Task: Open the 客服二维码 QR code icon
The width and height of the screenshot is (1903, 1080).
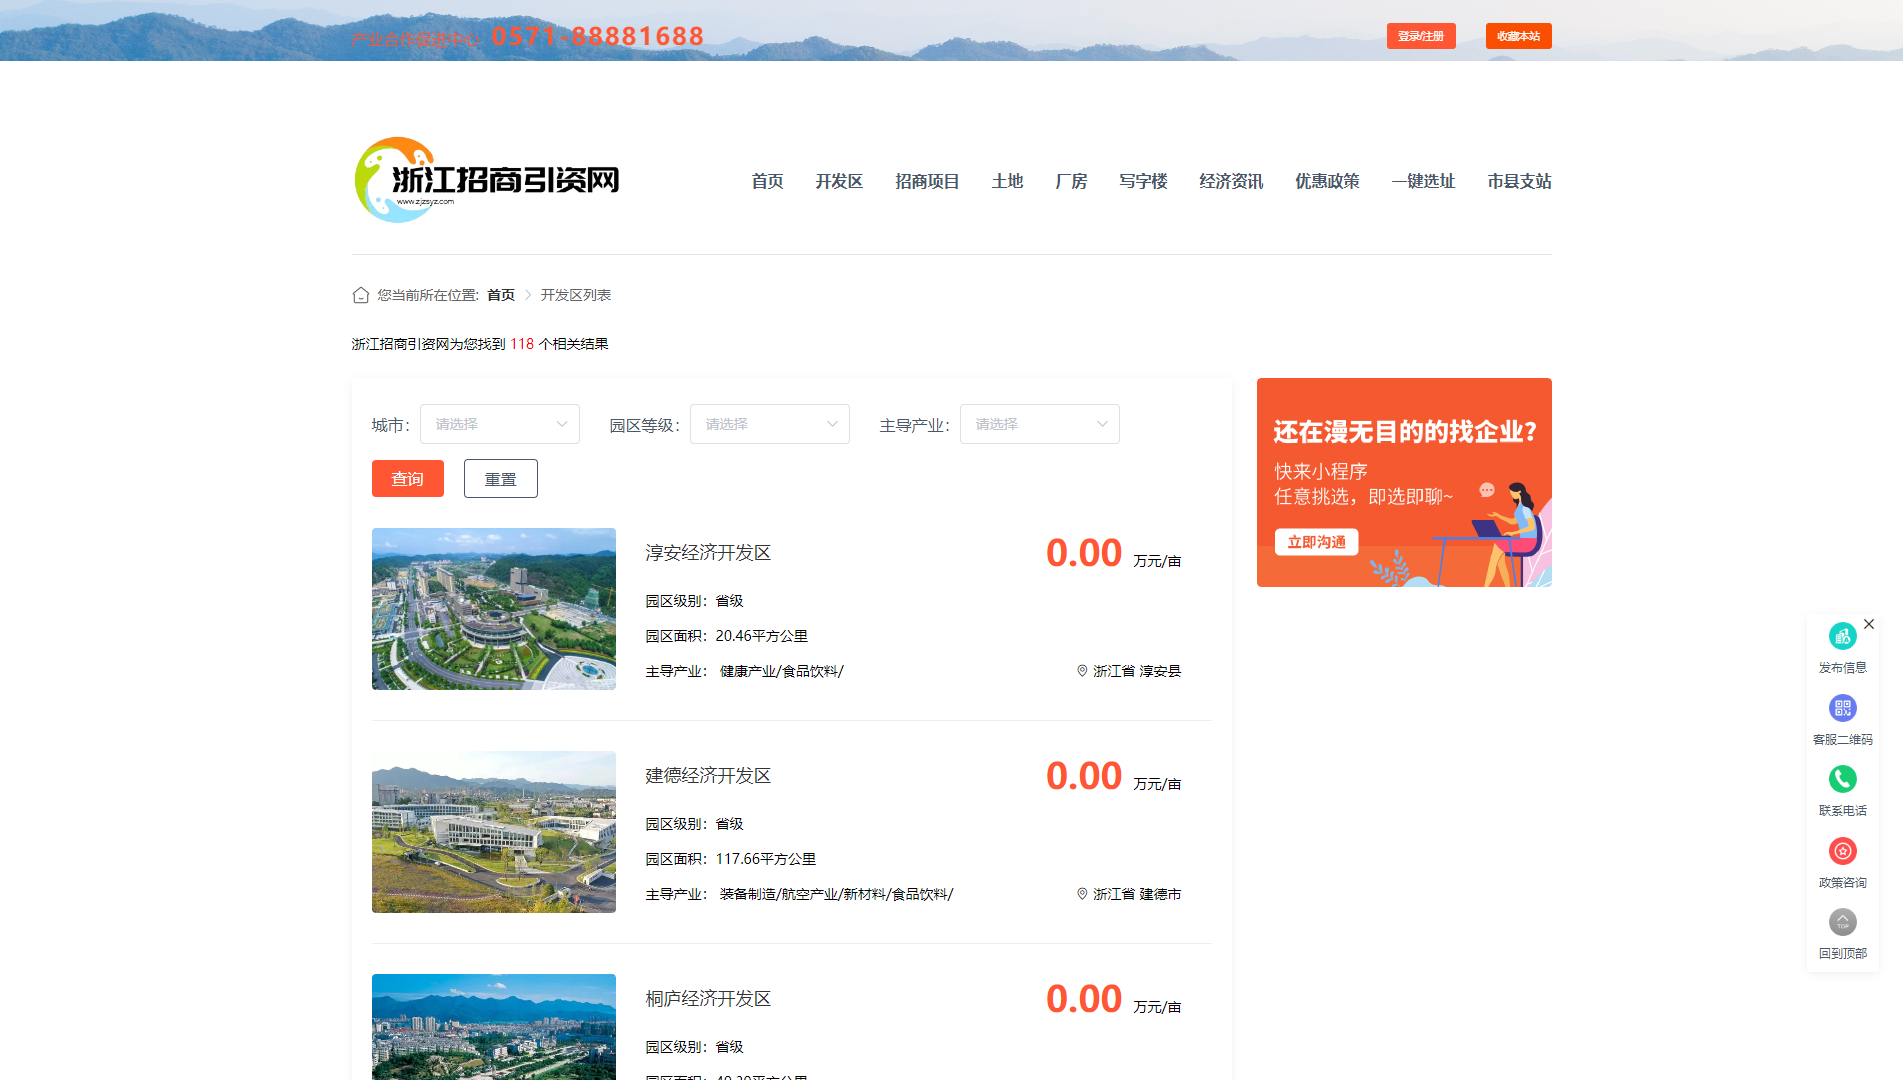Action: 1842,708
